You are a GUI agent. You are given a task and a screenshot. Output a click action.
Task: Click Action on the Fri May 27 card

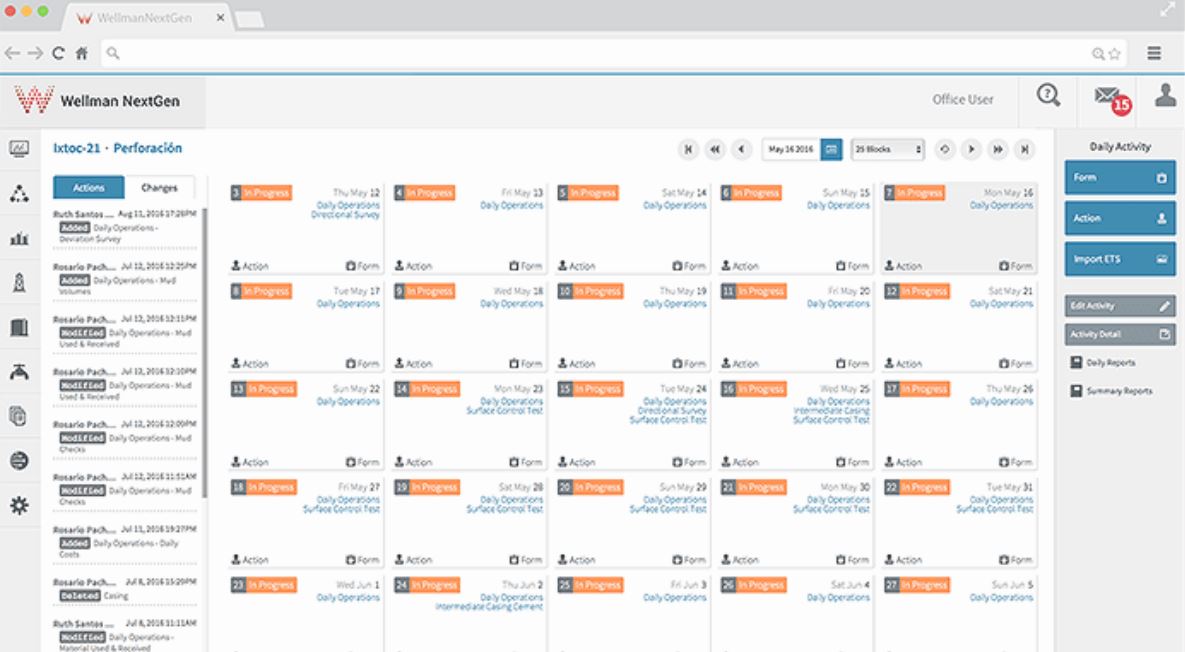(x=250, y=560)
